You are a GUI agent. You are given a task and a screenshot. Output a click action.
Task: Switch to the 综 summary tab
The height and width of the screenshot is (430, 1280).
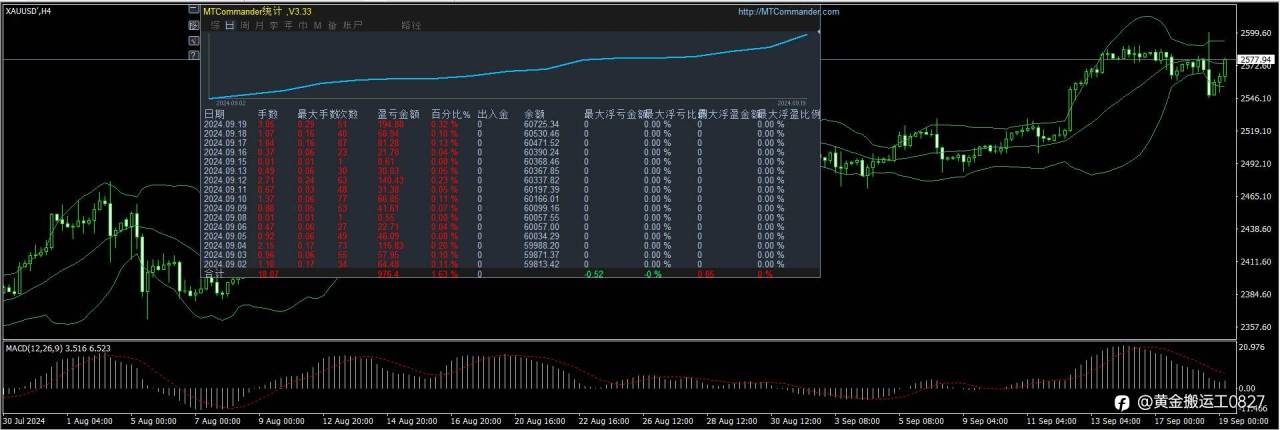[x=215, y=25]
